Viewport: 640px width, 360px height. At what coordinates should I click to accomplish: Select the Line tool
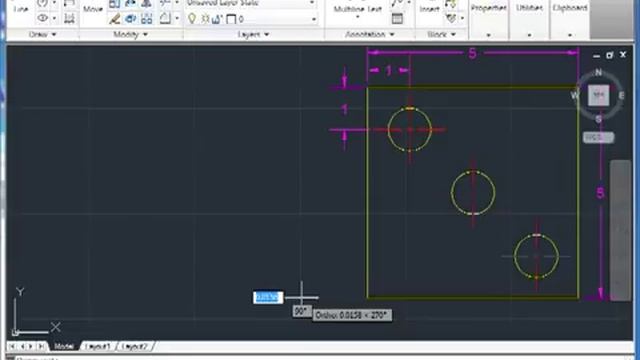pyautogui.click(x=20, y=8)
